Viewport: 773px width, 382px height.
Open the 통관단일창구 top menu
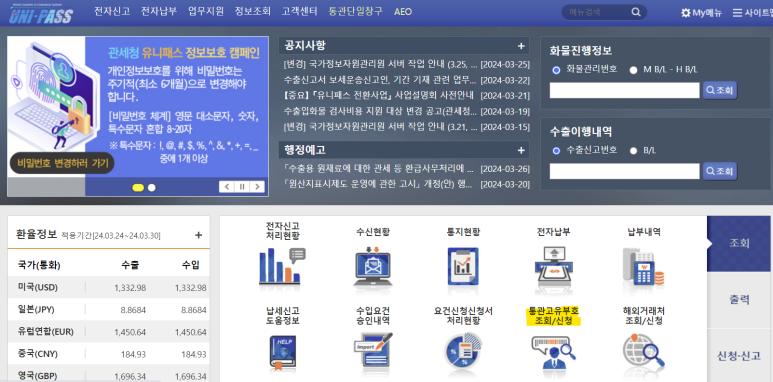coord(355,11)
